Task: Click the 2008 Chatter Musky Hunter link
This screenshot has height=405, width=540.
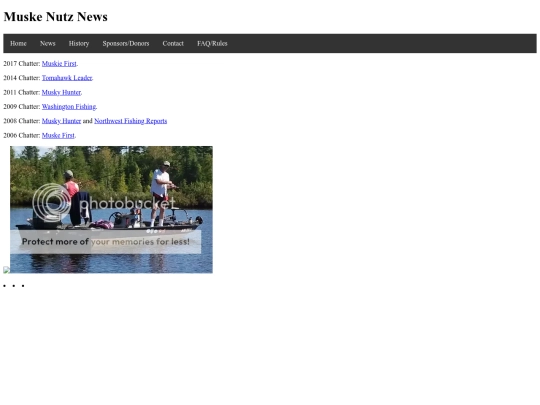Action: [61, 121]
